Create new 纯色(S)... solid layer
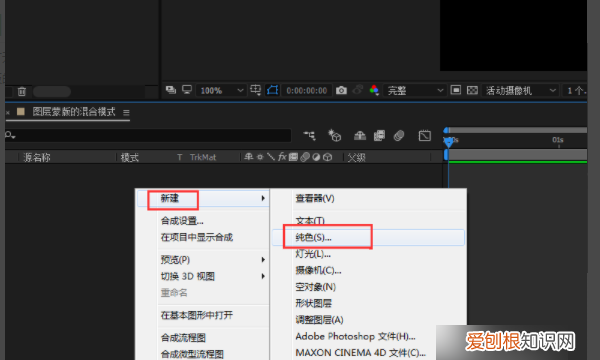The height and width of the screenshot is (360, 600). (368, 237)
